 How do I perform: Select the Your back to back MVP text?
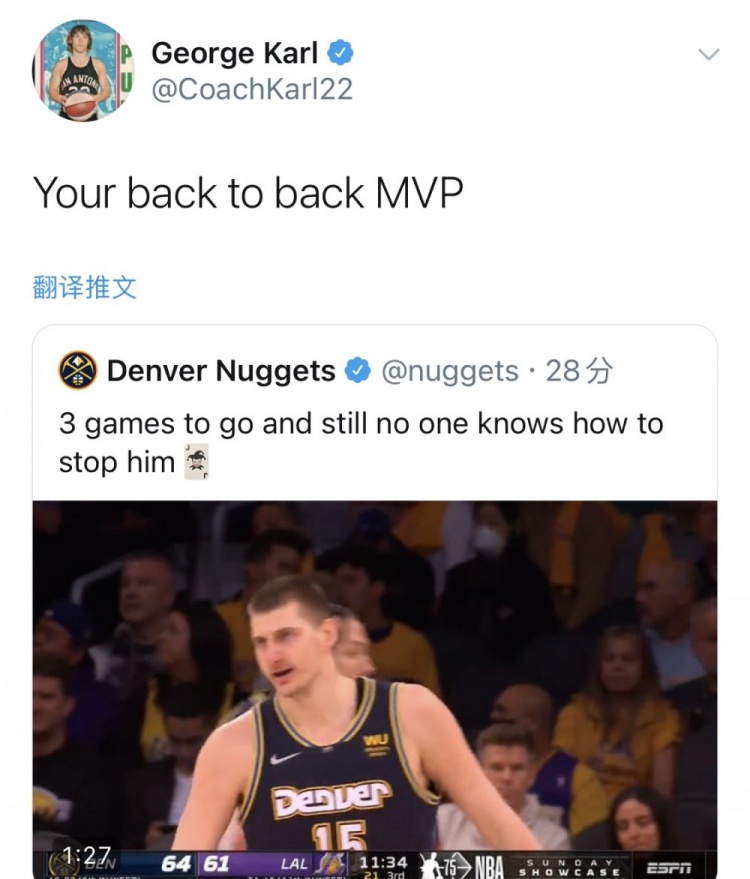pos(248,193)
